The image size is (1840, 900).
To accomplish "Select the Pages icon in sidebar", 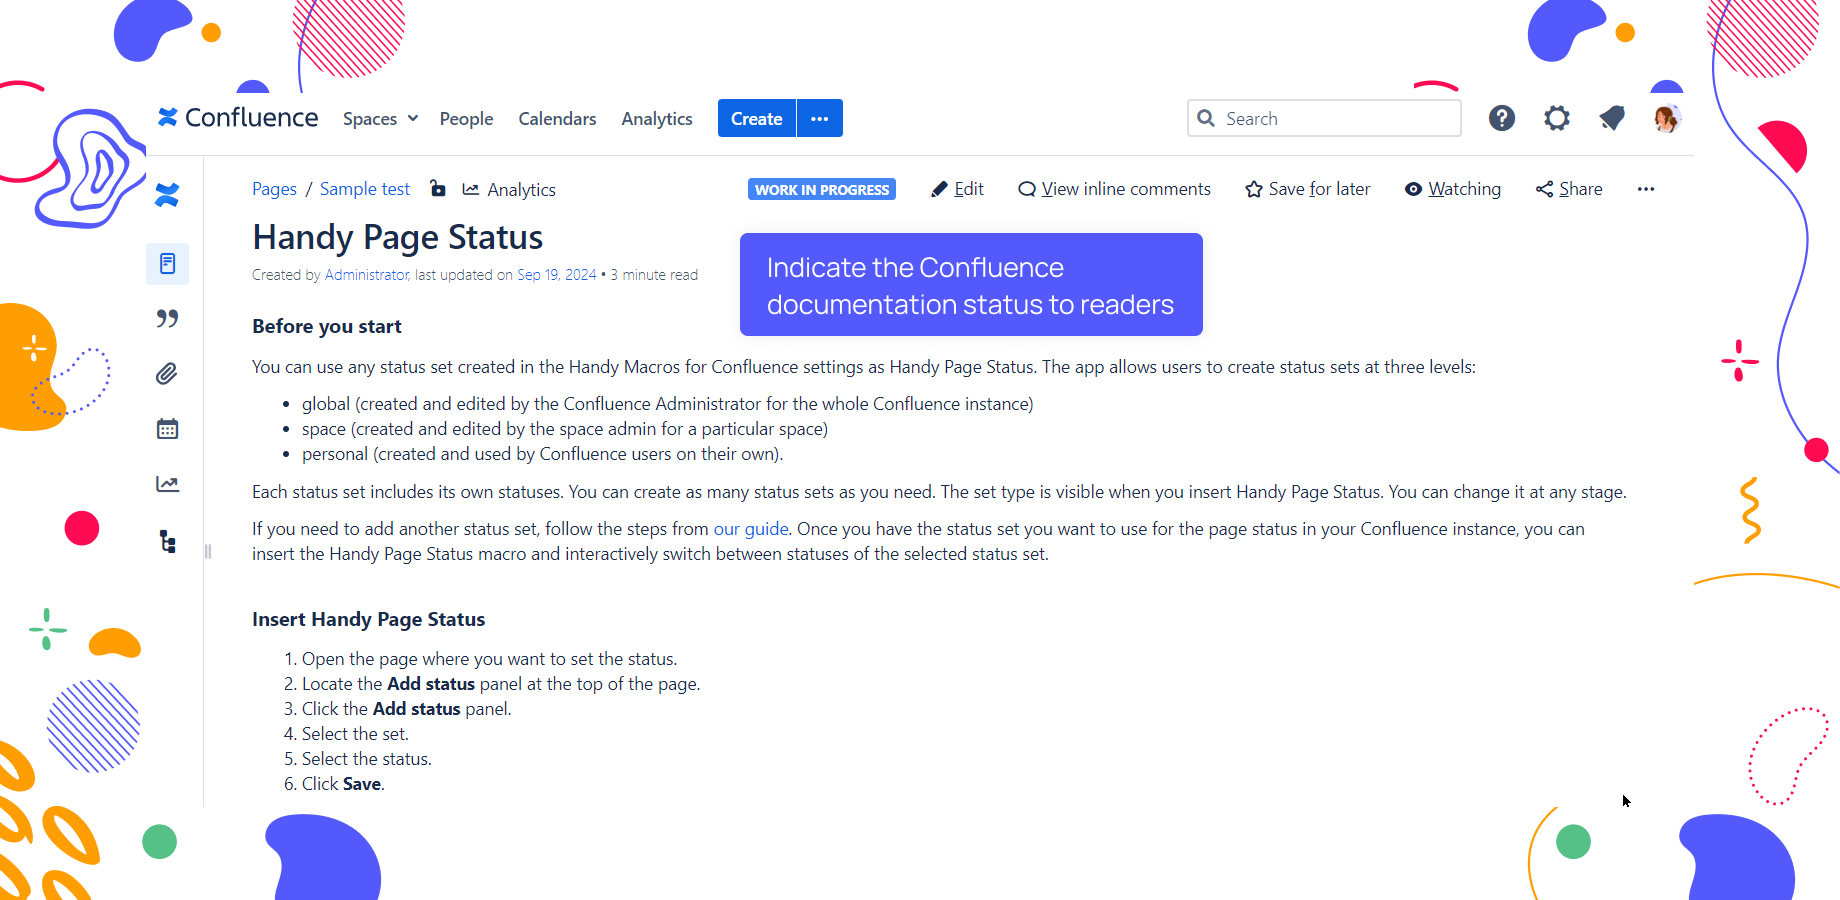I will click(x=167, y=264).
